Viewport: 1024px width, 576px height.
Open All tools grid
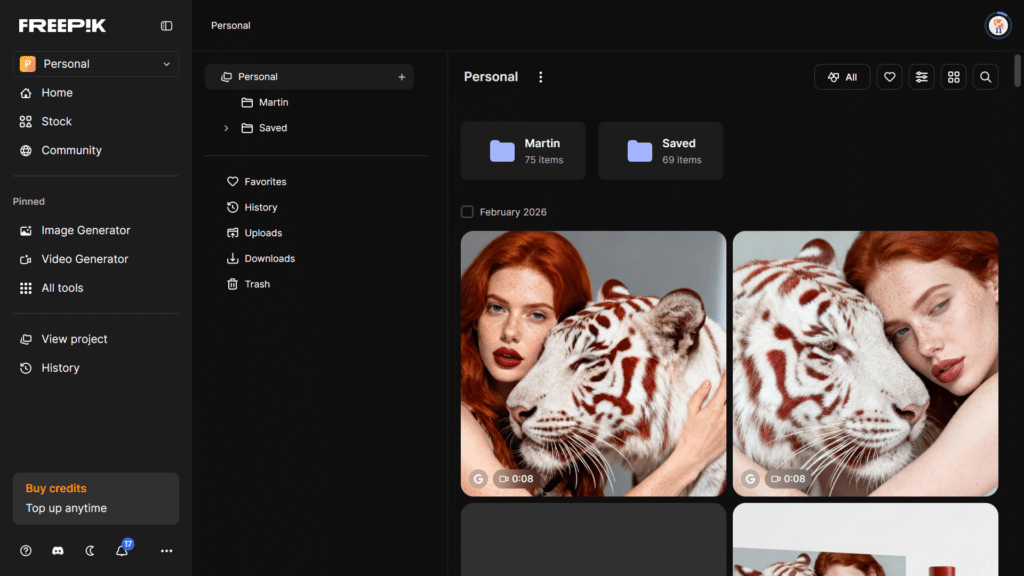(96, 288)
